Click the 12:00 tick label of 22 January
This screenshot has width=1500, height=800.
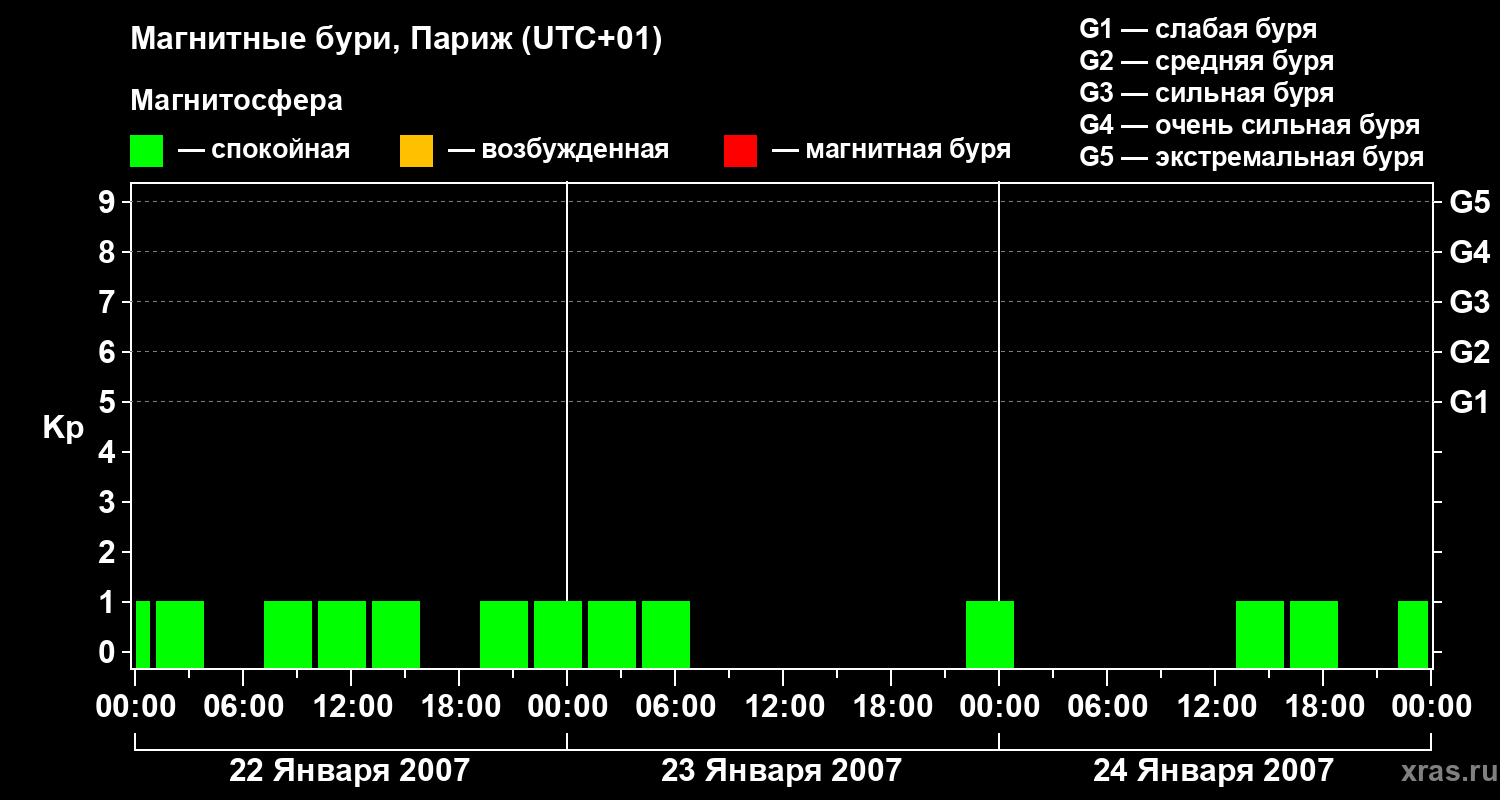click(351, 706)
